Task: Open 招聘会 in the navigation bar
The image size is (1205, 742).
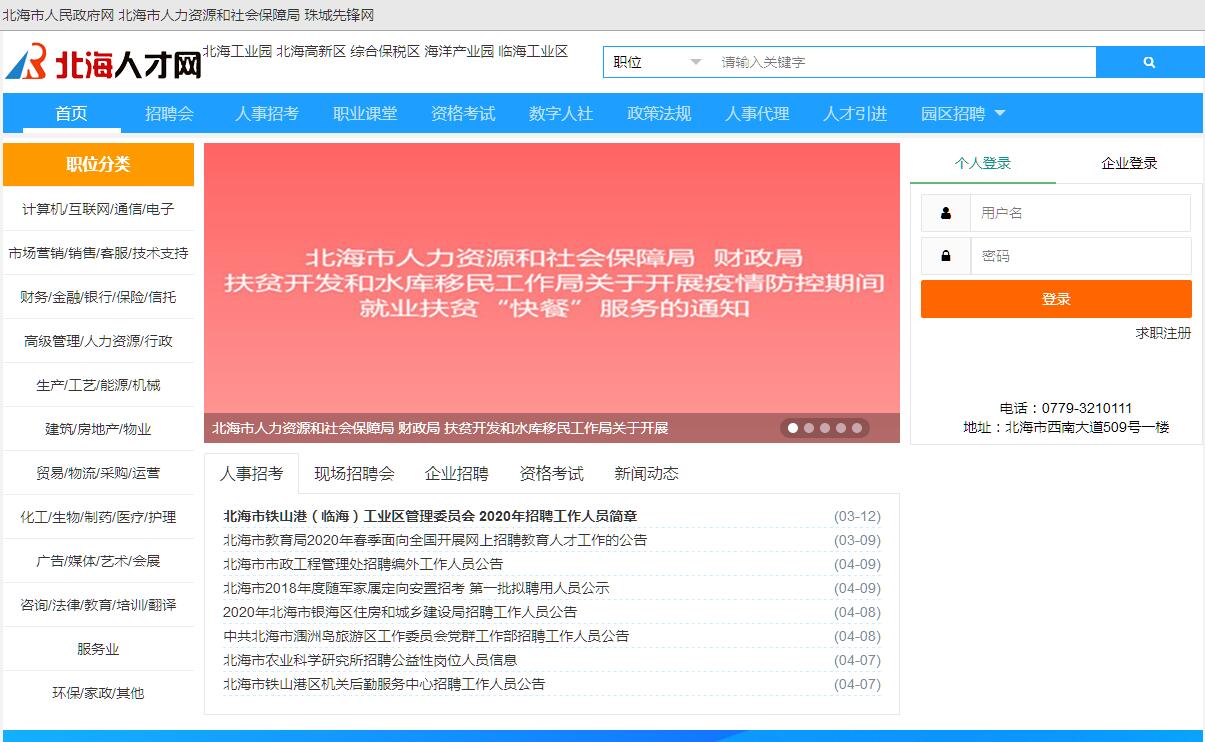Action: pos(169,114)
